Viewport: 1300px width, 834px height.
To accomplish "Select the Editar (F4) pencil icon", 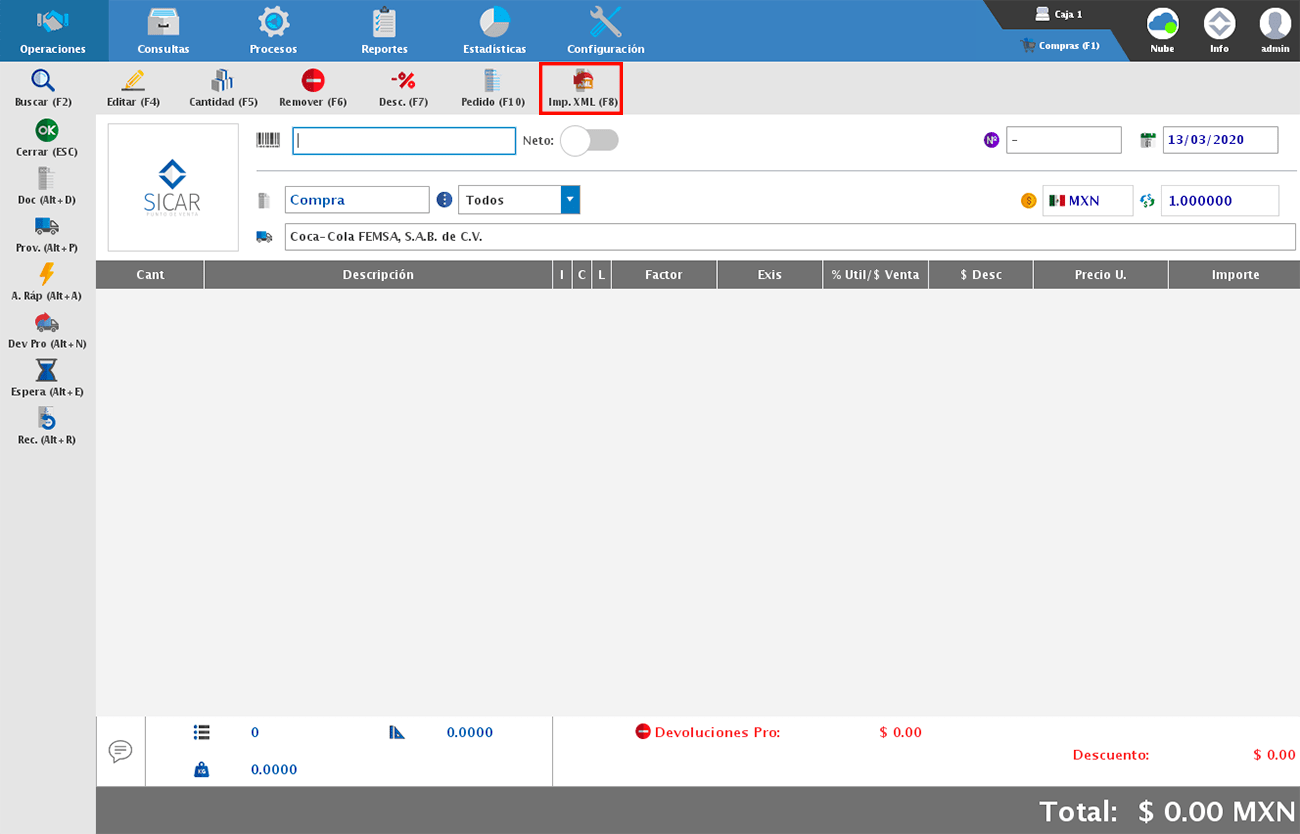I will 133,81.
